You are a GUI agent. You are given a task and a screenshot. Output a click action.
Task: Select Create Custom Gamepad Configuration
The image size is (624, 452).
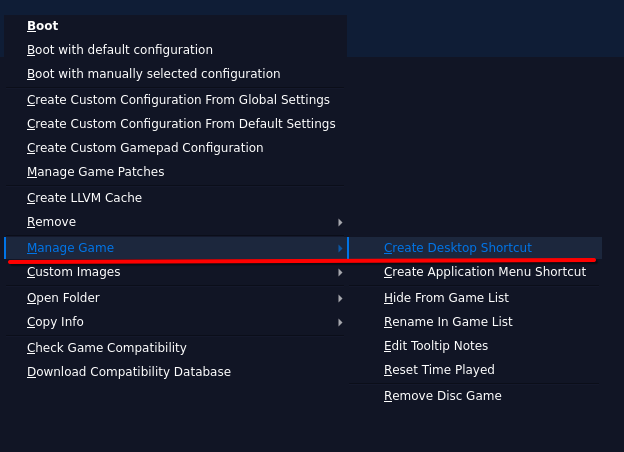click(145, 148)
